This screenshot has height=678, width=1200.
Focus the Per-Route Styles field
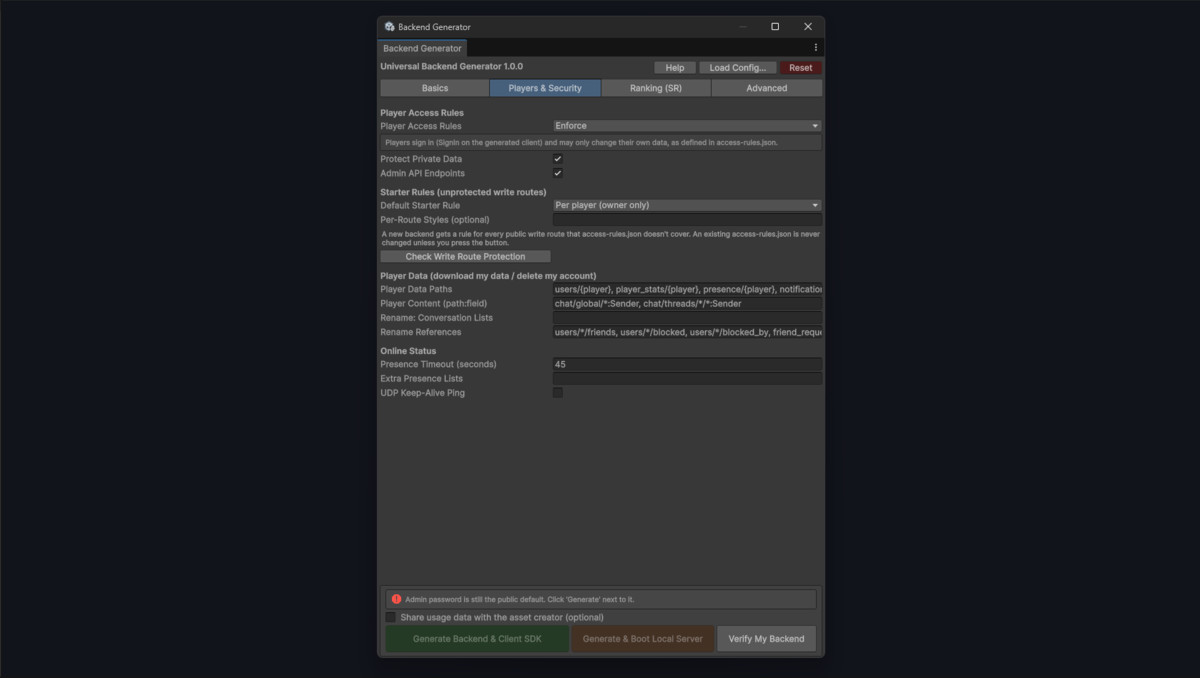pyautogui.click(x=687, y=219)
